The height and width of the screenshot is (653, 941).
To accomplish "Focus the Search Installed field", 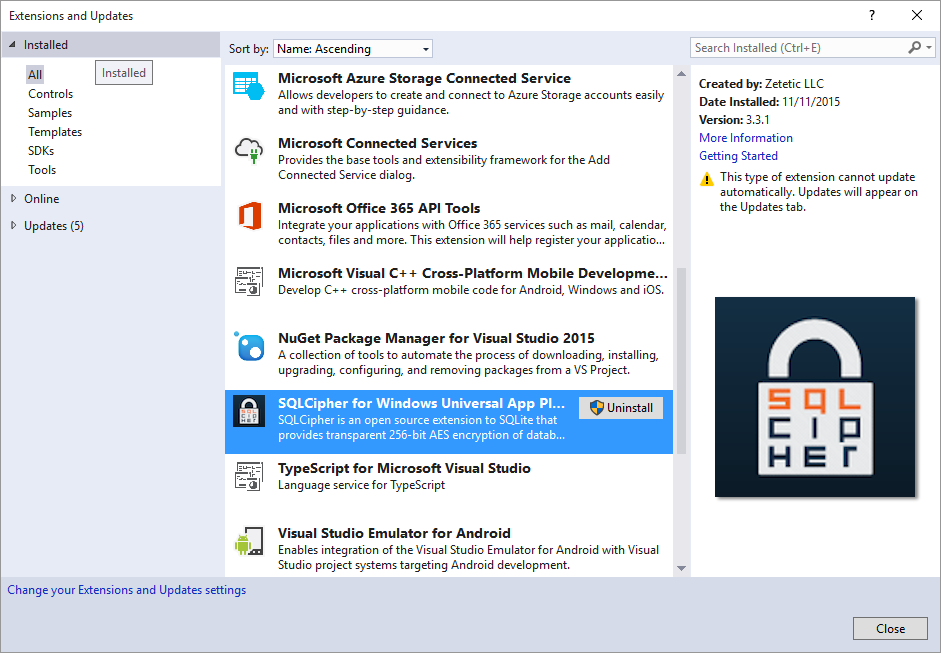I will click(799, 47).
